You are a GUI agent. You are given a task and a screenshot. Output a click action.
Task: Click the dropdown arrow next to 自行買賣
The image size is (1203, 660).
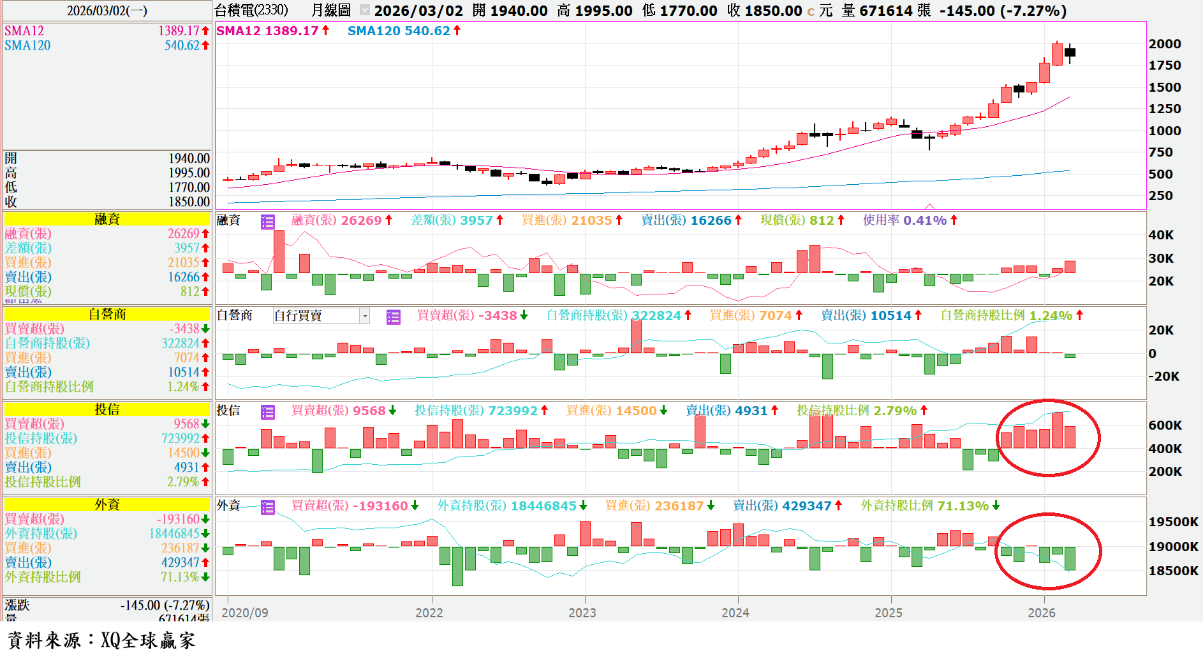coord(364,316)
